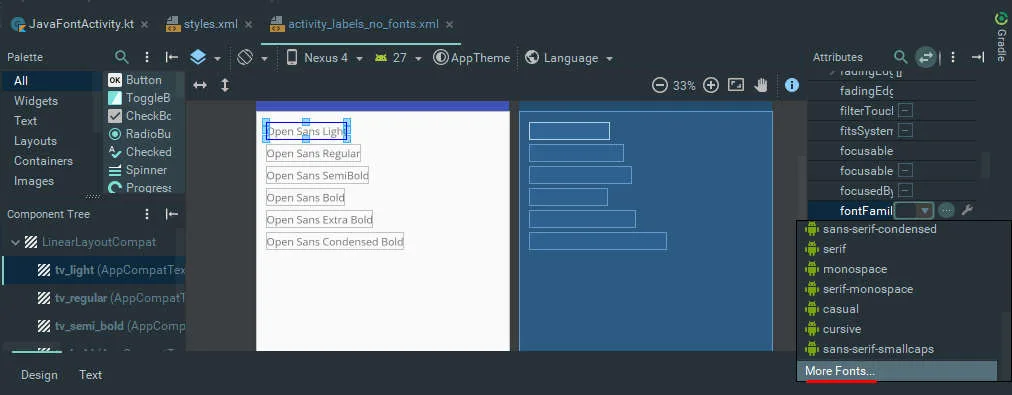1012x395 pixels.
Task: Click the horizontal expand arrows icon
Action: [x=200, y=85]
